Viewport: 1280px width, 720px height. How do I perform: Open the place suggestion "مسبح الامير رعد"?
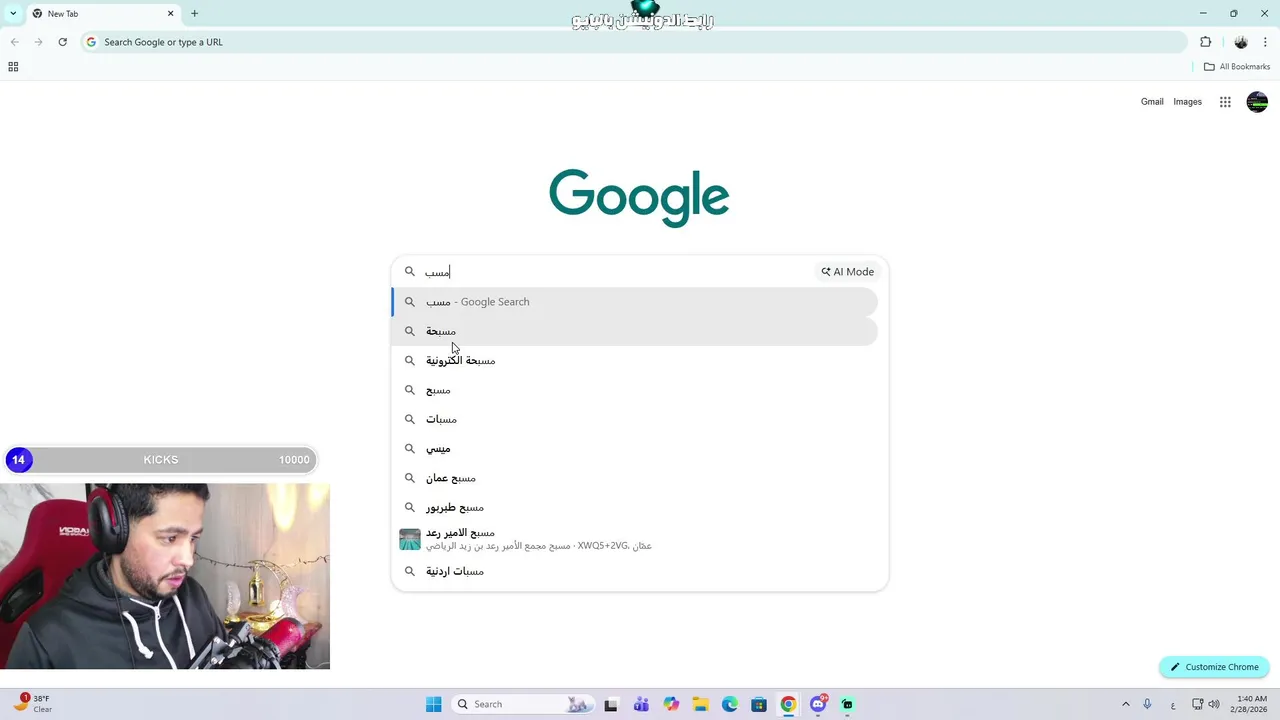coord(635,539)
